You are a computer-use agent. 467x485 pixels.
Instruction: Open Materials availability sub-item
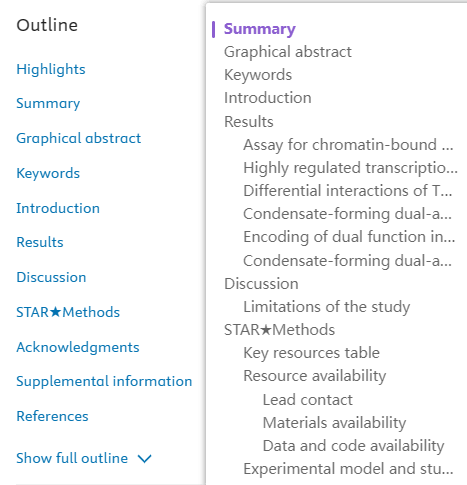(x=334, y=423)
